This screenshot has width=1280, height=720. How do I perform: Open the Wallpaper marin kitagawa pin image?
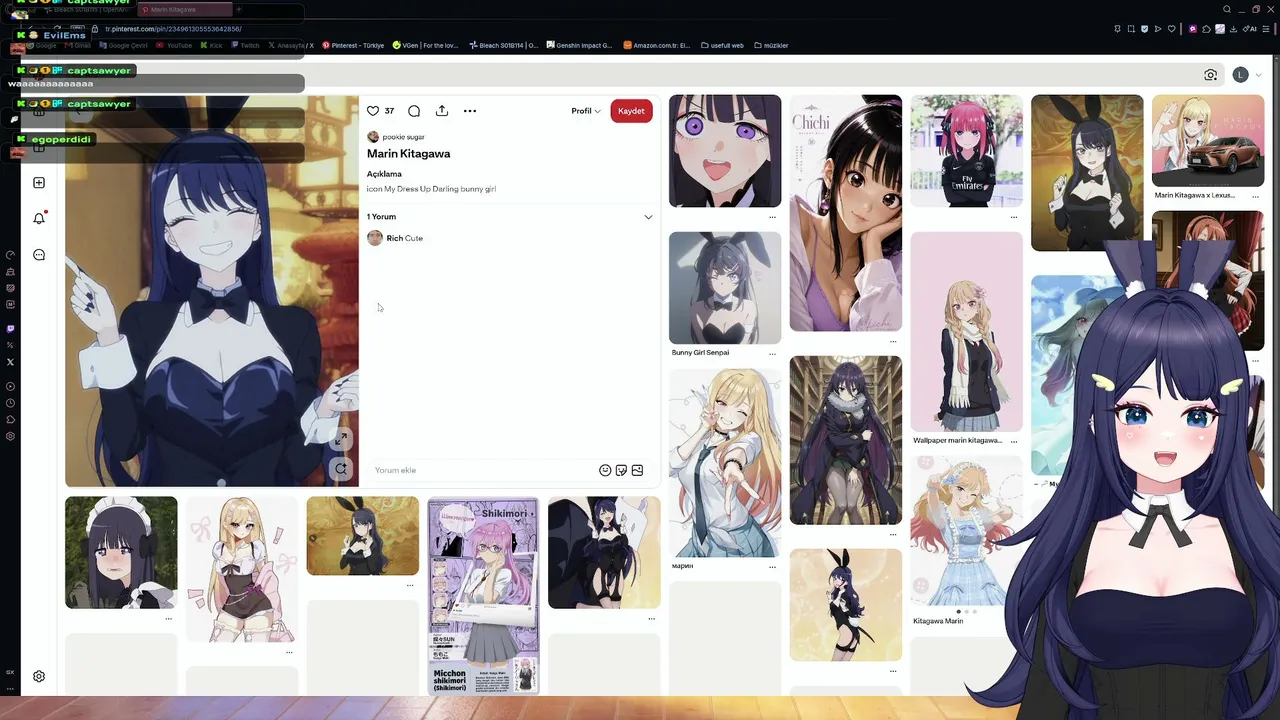point(967,331)
